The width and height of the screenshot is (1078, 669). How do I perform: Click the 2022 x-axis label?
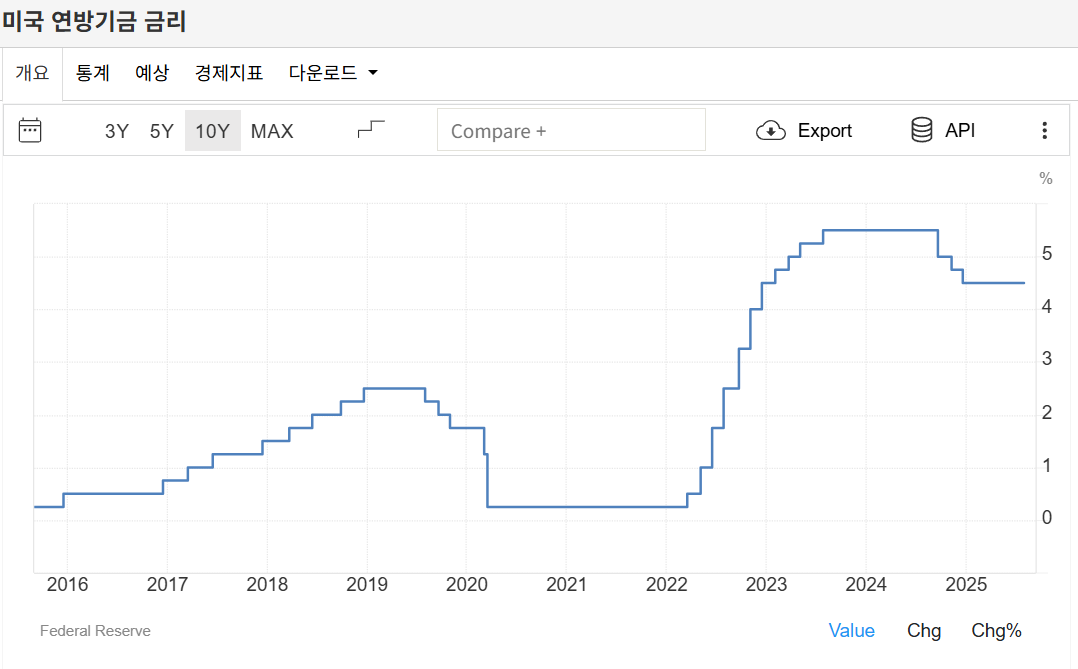[x=666, y=584]
